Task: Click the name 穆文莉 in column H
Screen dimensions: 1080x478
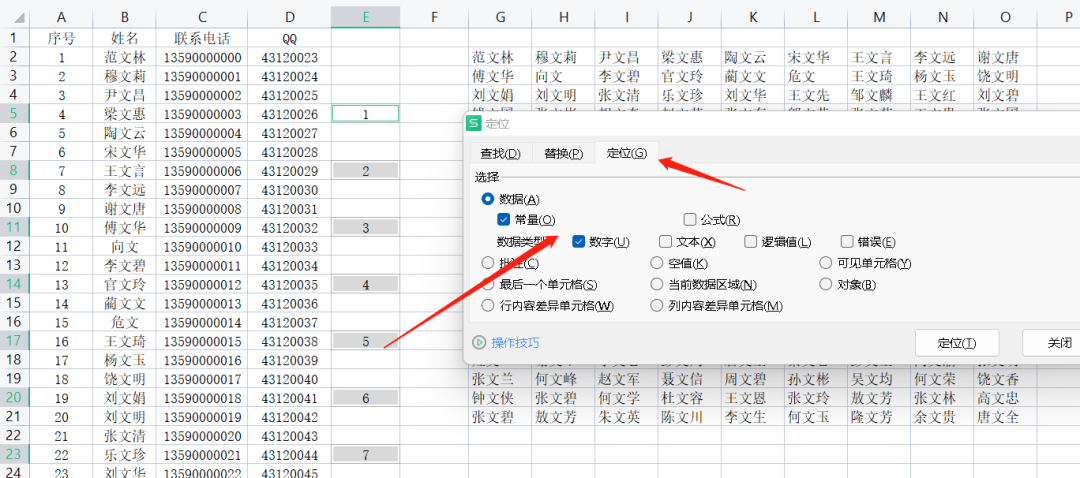Action: pyautogui.click(x=556, y=58)
